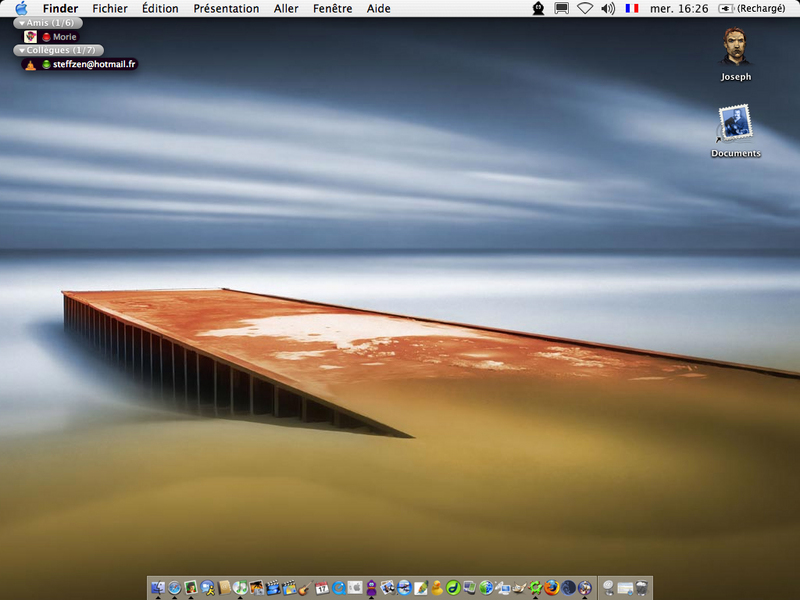The height and width of the screenshot is (600, 800).
Task: Open the pencil-and-paper text editor Dock icon
Action: (x=420, y=588)
